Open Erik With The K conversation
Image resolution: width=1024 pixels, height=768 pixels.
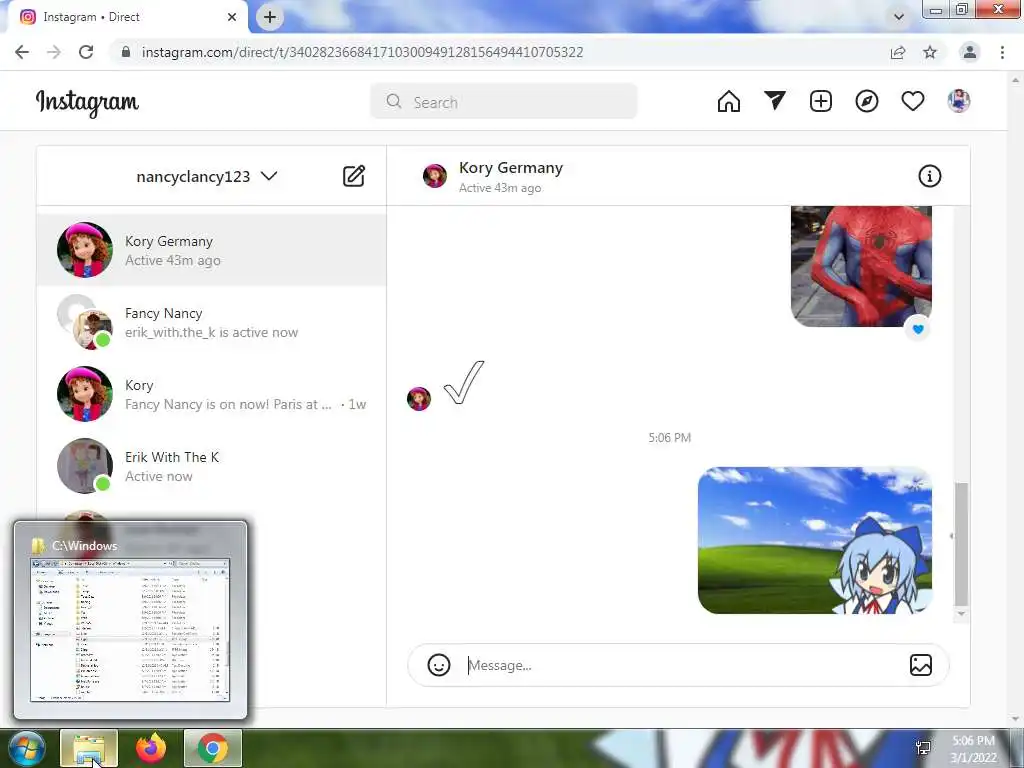[212, 466]
